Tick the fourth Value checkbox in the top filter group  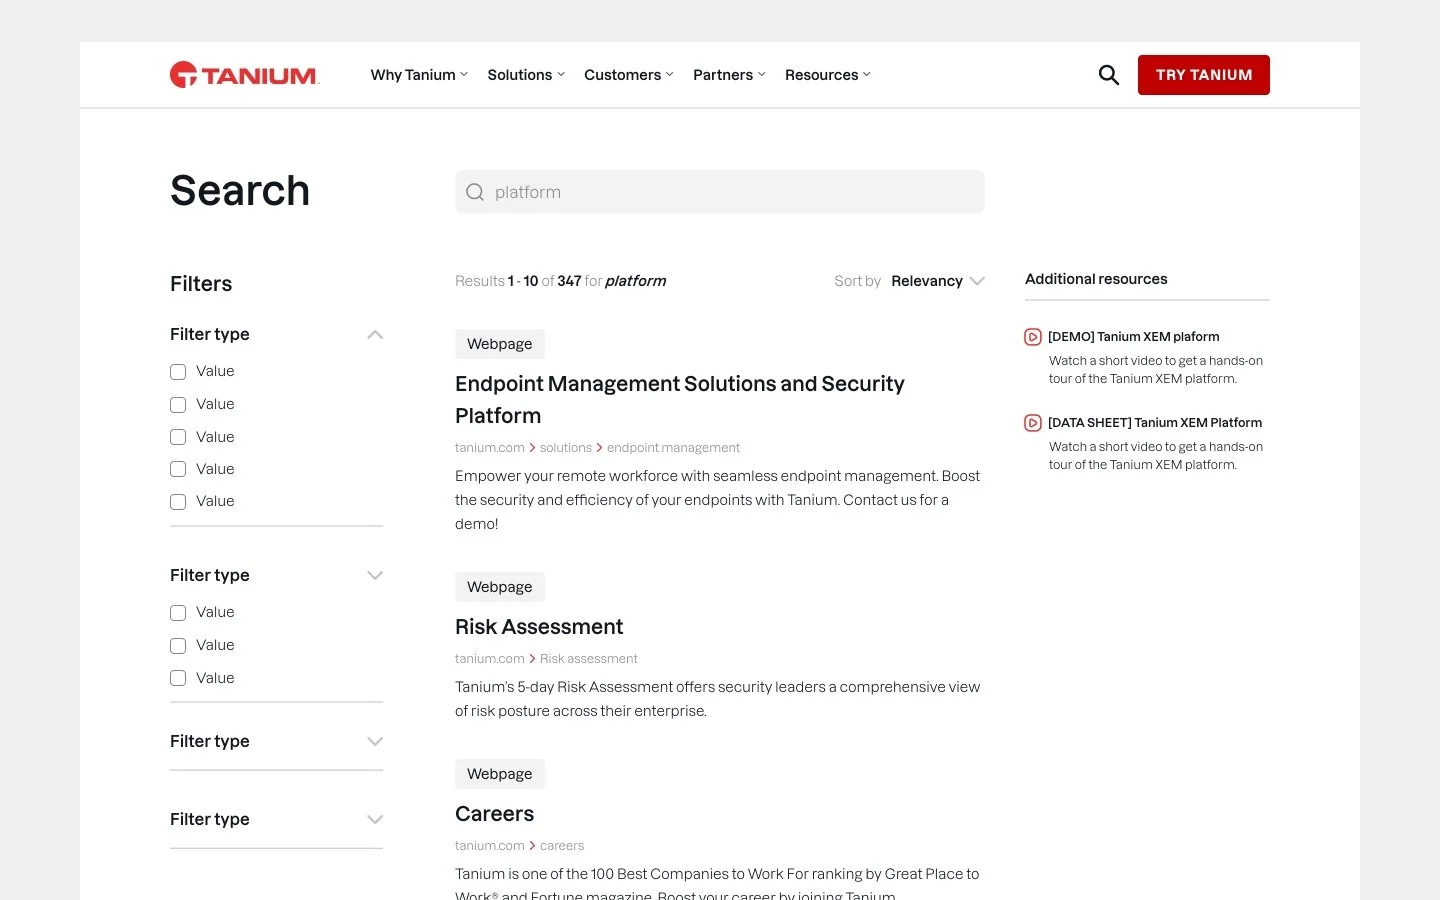click(178, 469)
